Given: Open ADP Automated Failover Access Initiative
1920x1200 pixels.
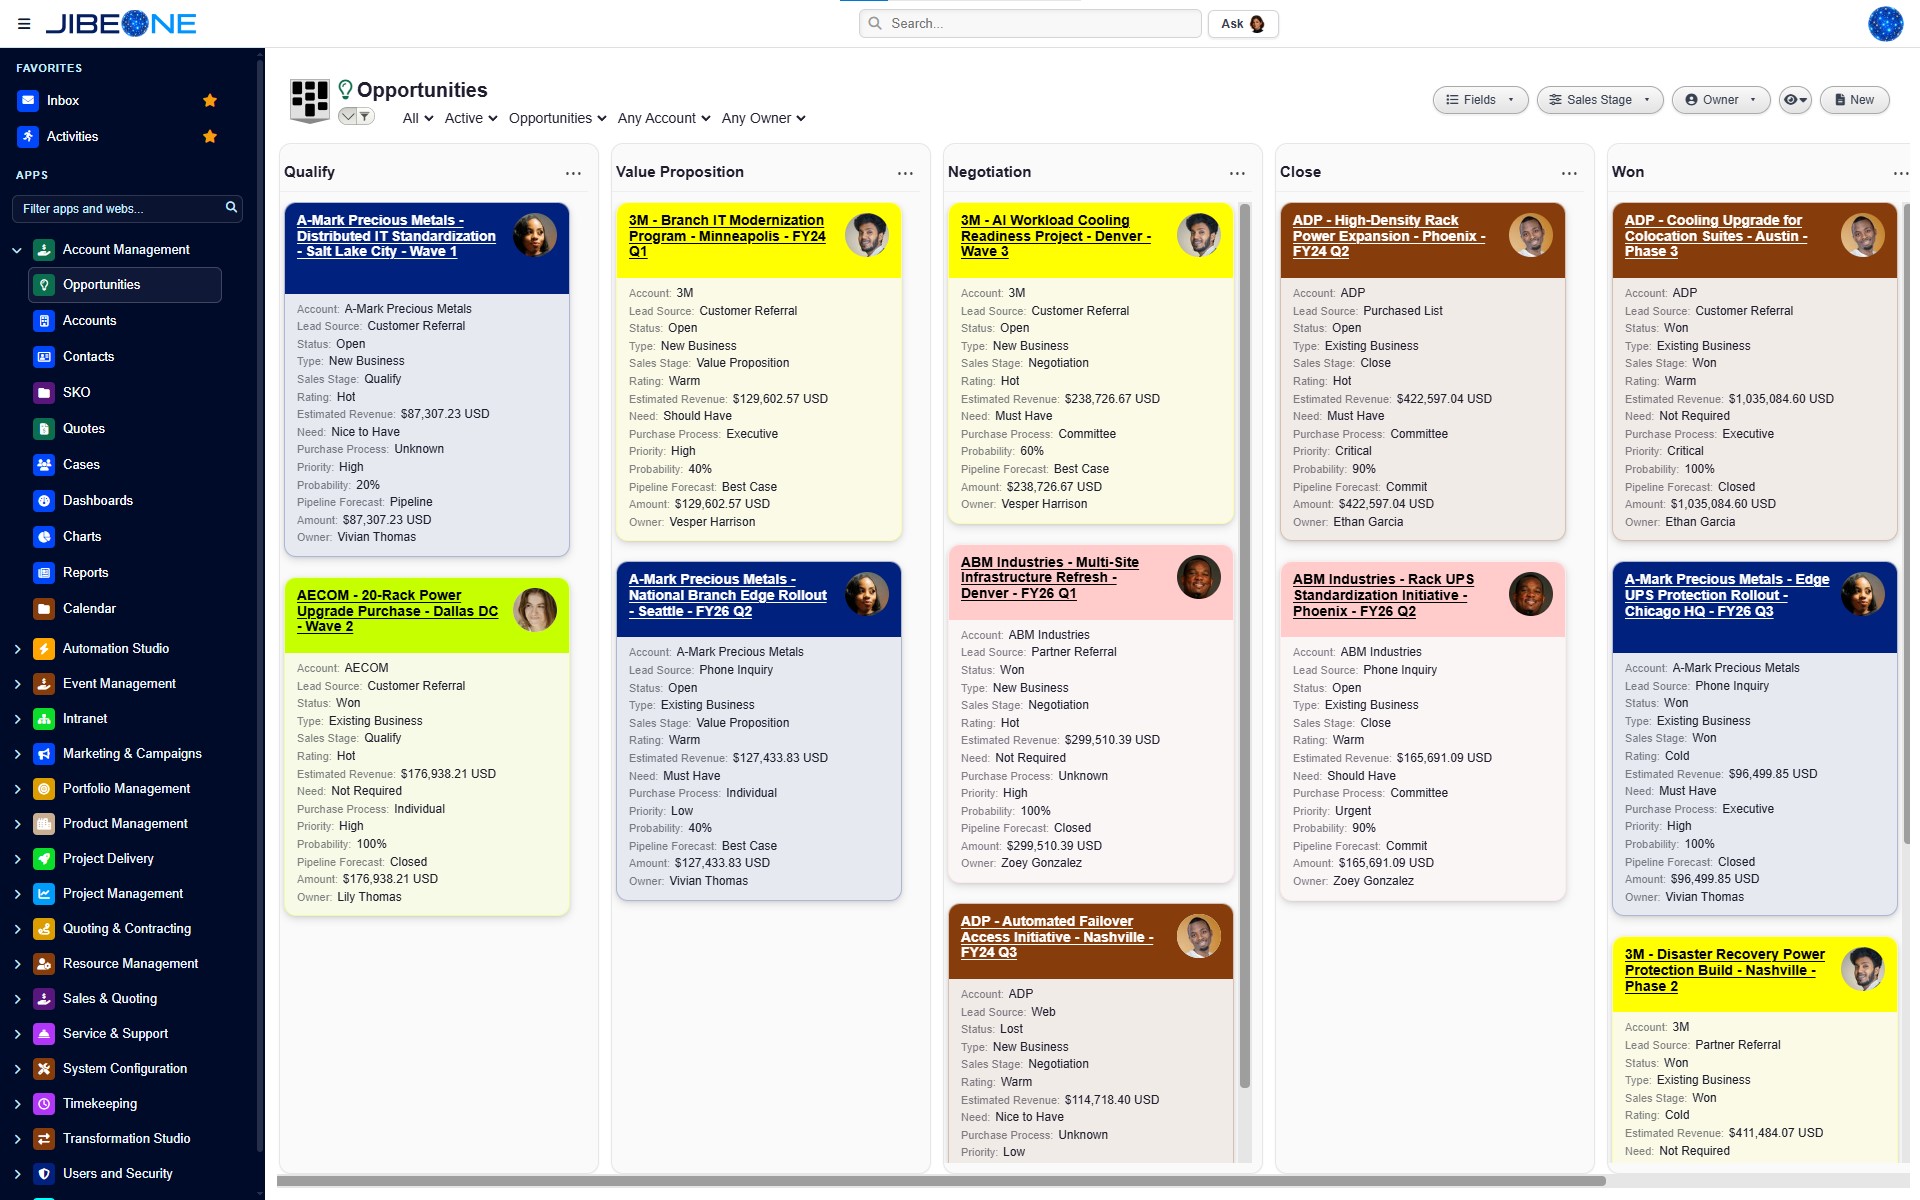Looking at the screenshot, I should [1057, 937].
